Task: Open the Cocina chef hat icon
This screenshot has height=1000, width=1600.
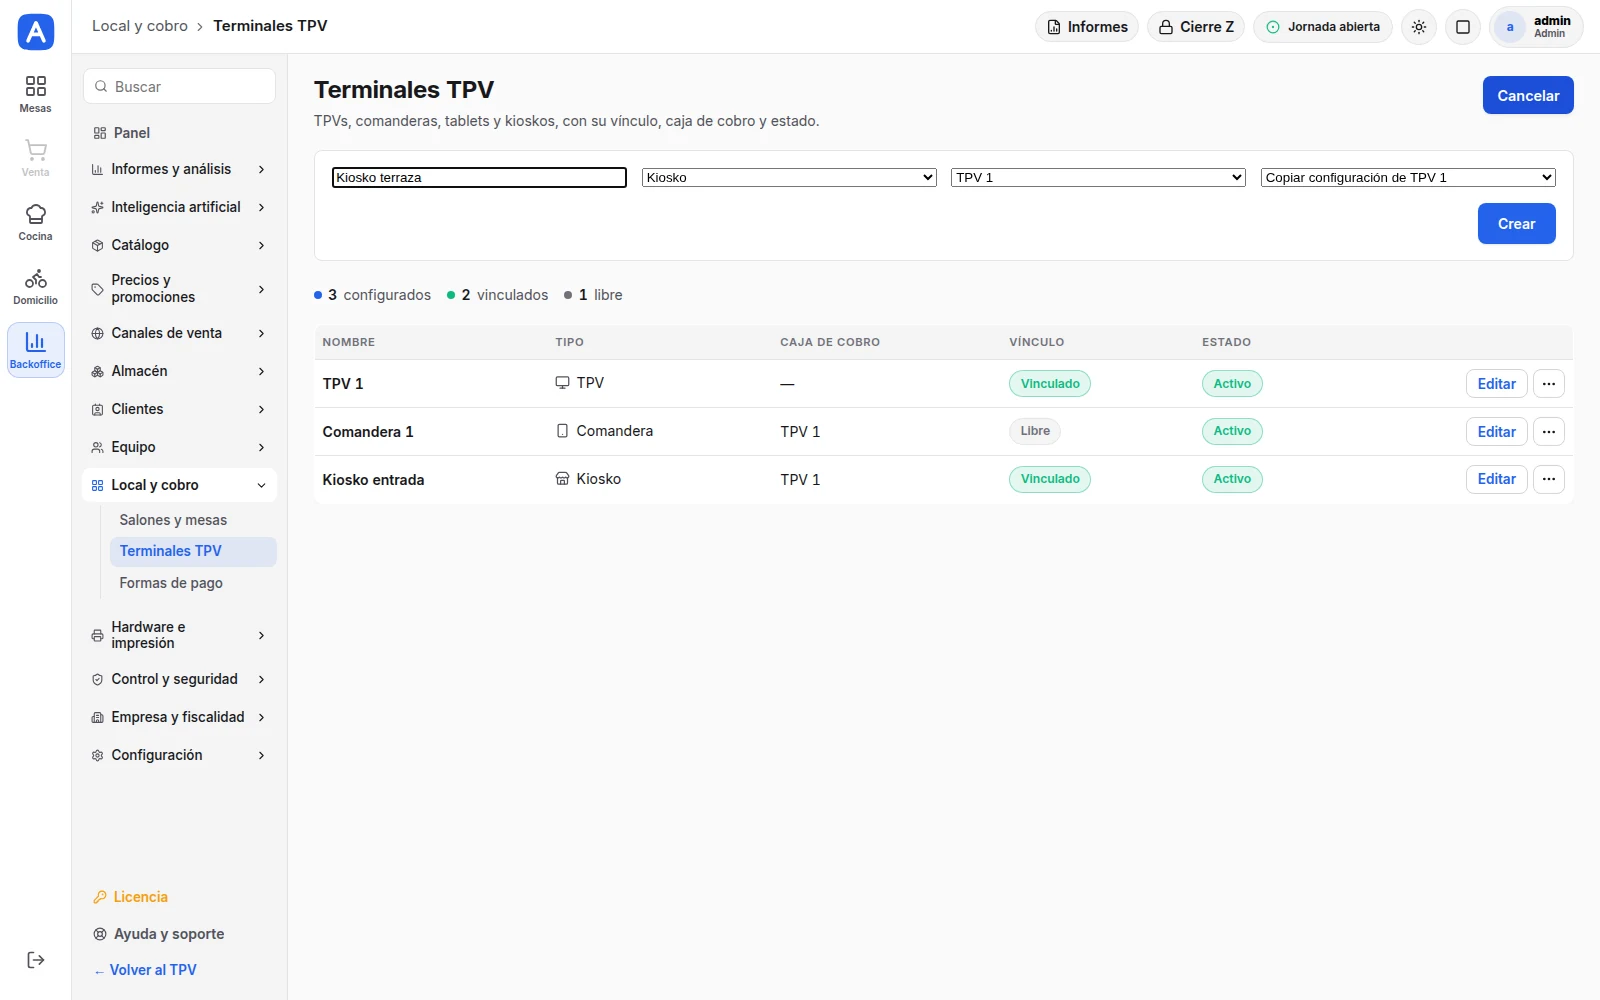Action: [35, 222]
